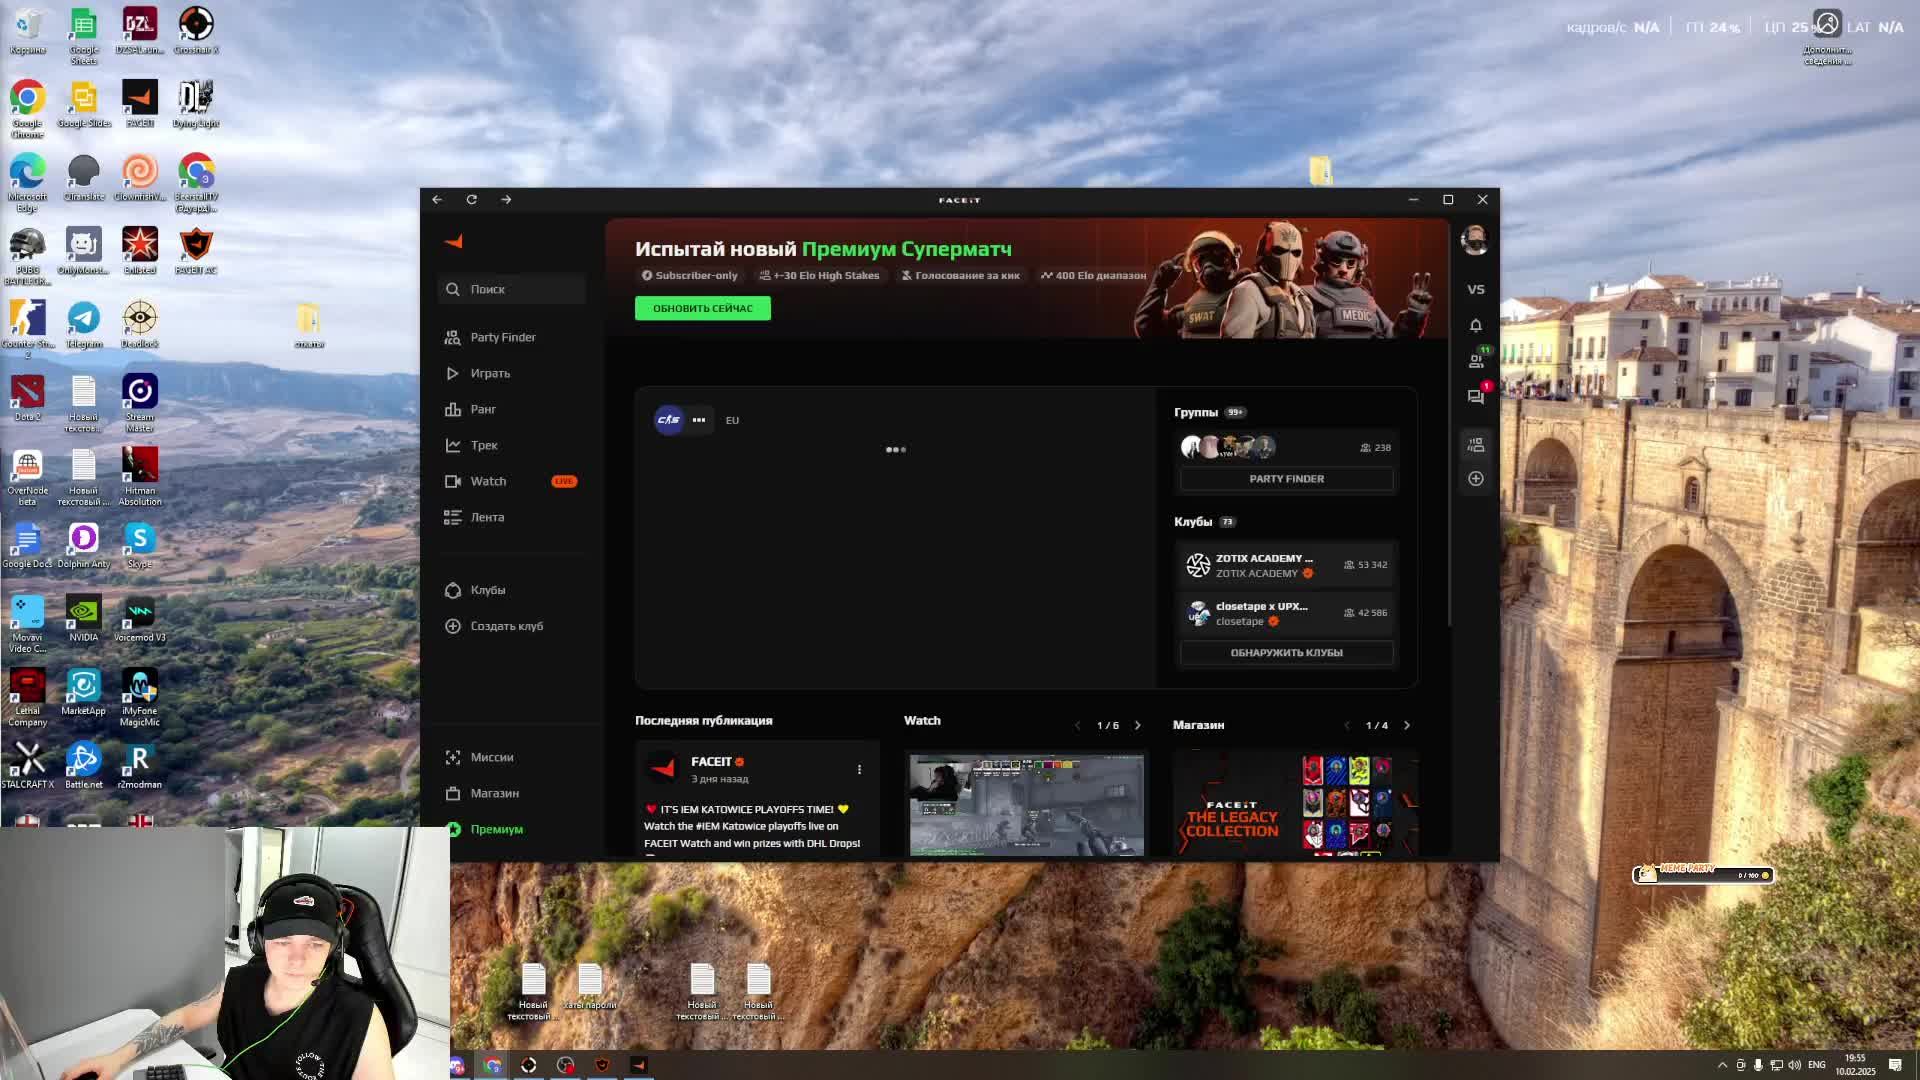Go to next Watch carousel page
This screenshot has width=1920, height=1080.
click(x=1137, y=725)
